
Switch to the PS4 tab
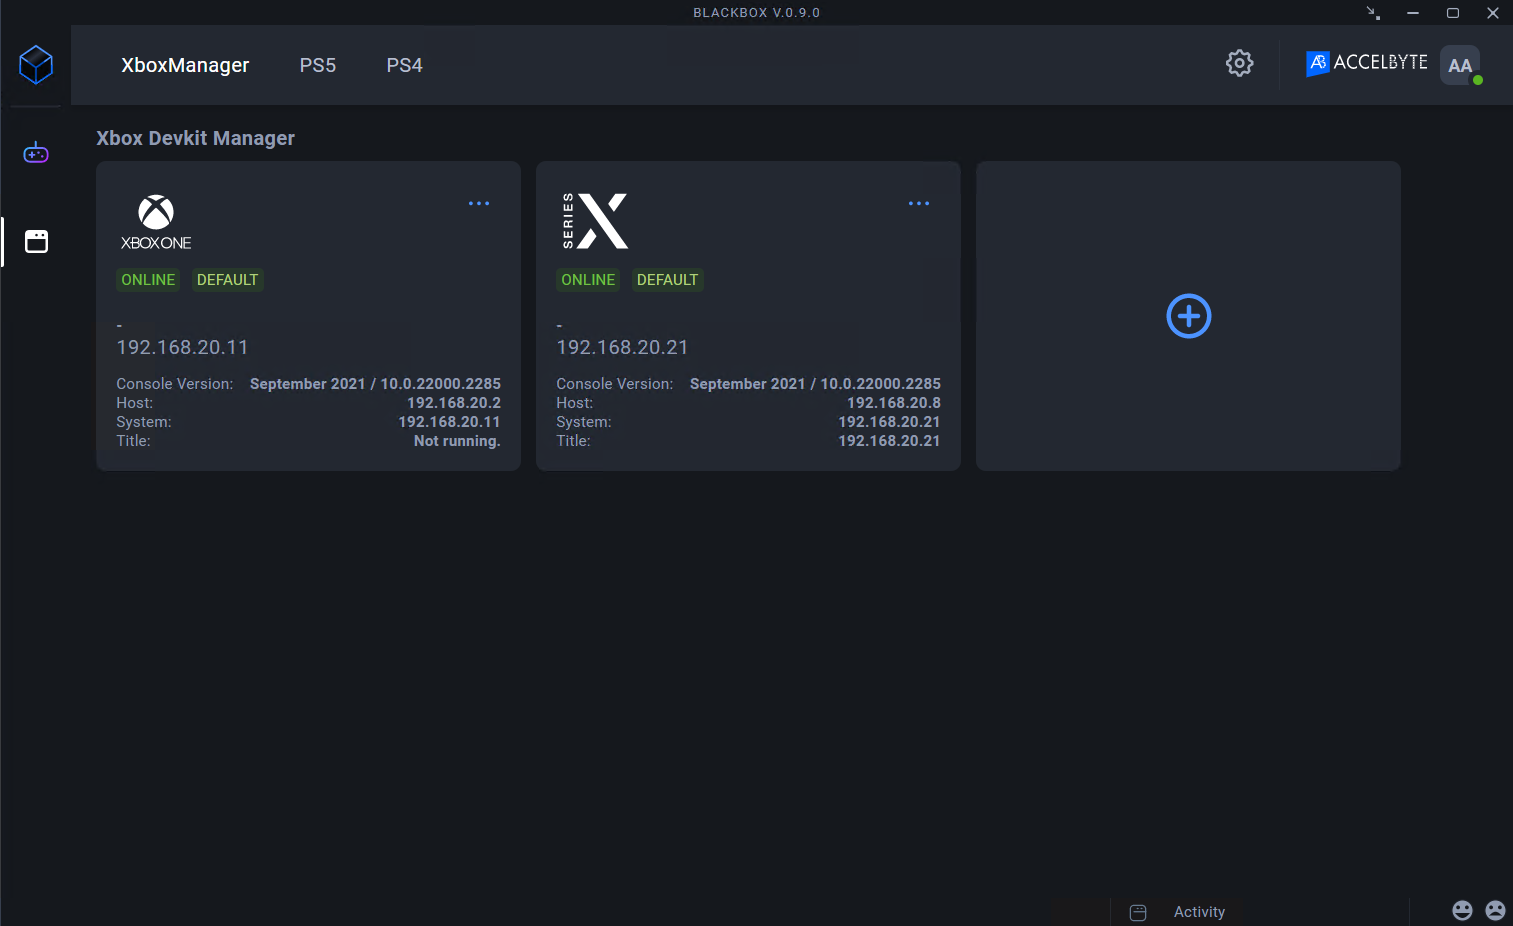405,65
